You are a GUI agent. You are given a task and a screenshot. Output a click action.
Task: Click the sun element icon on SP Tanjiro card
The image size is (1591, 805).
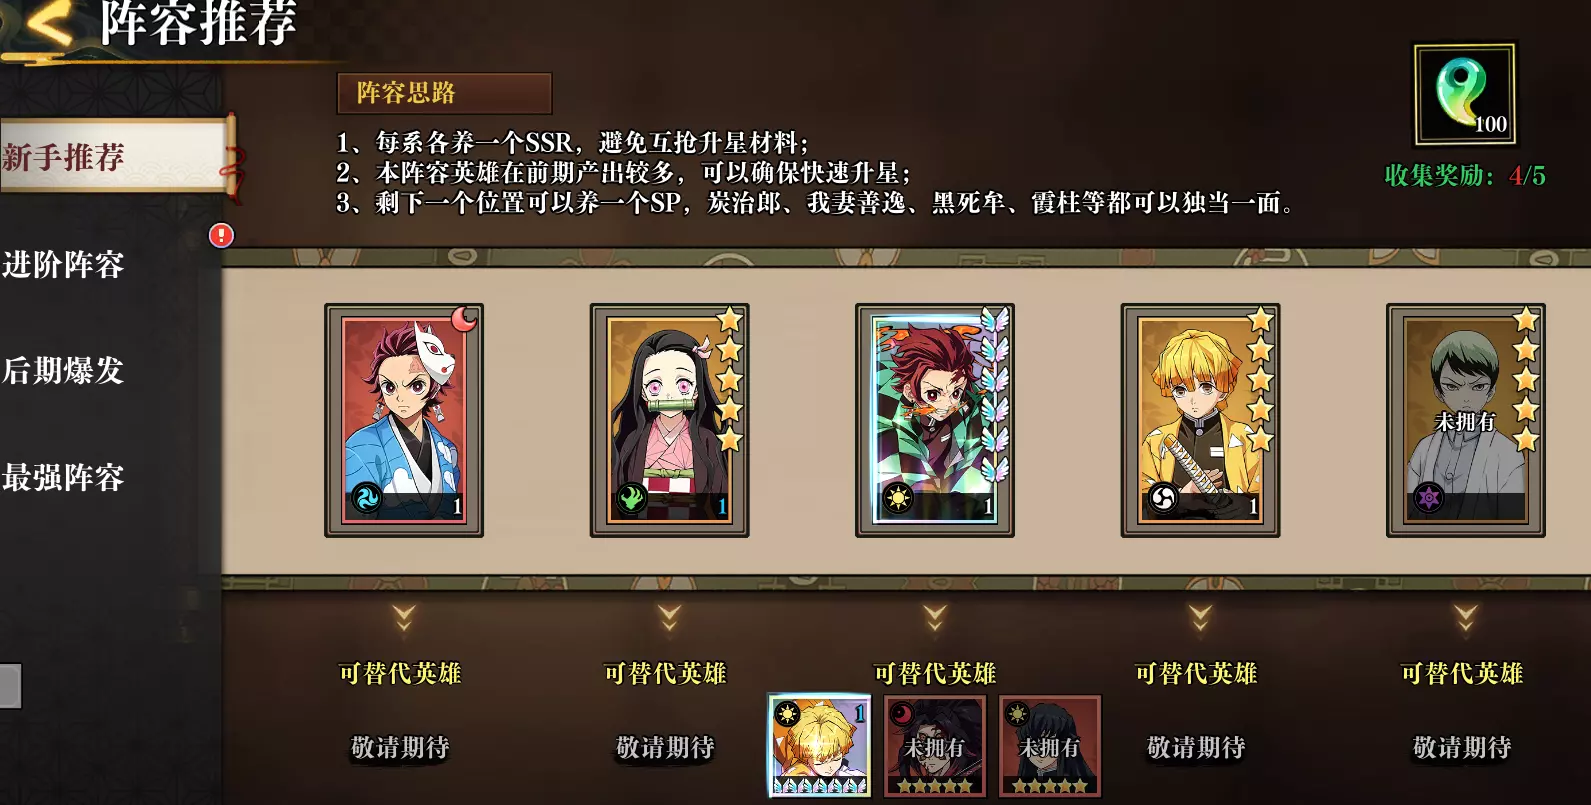897,498
